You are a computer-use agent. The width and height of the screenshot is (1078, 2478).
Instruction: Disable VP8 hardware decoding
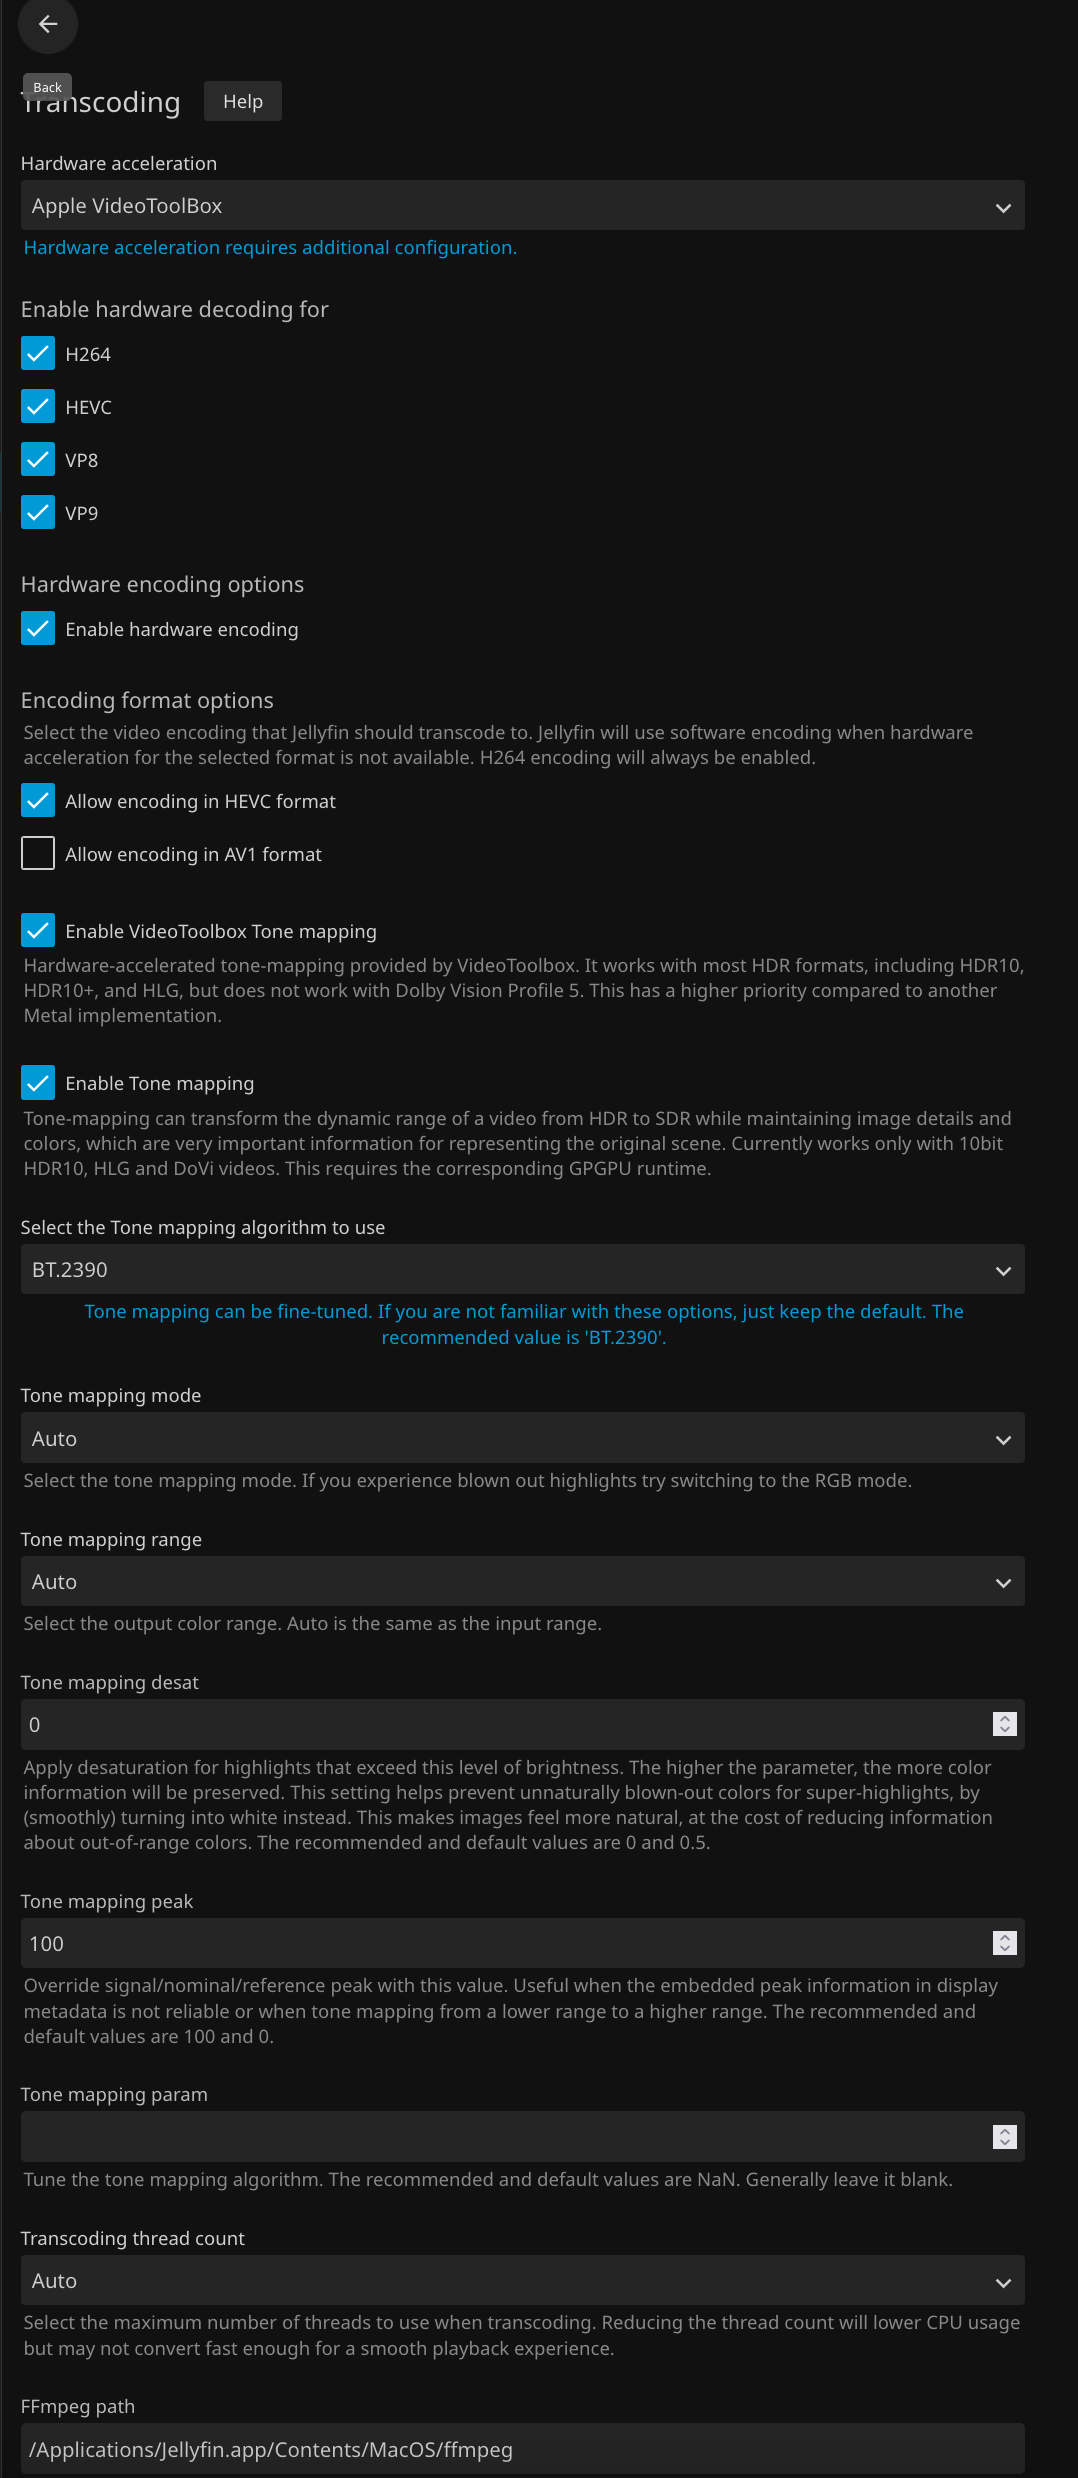click(x=38, y=460)
